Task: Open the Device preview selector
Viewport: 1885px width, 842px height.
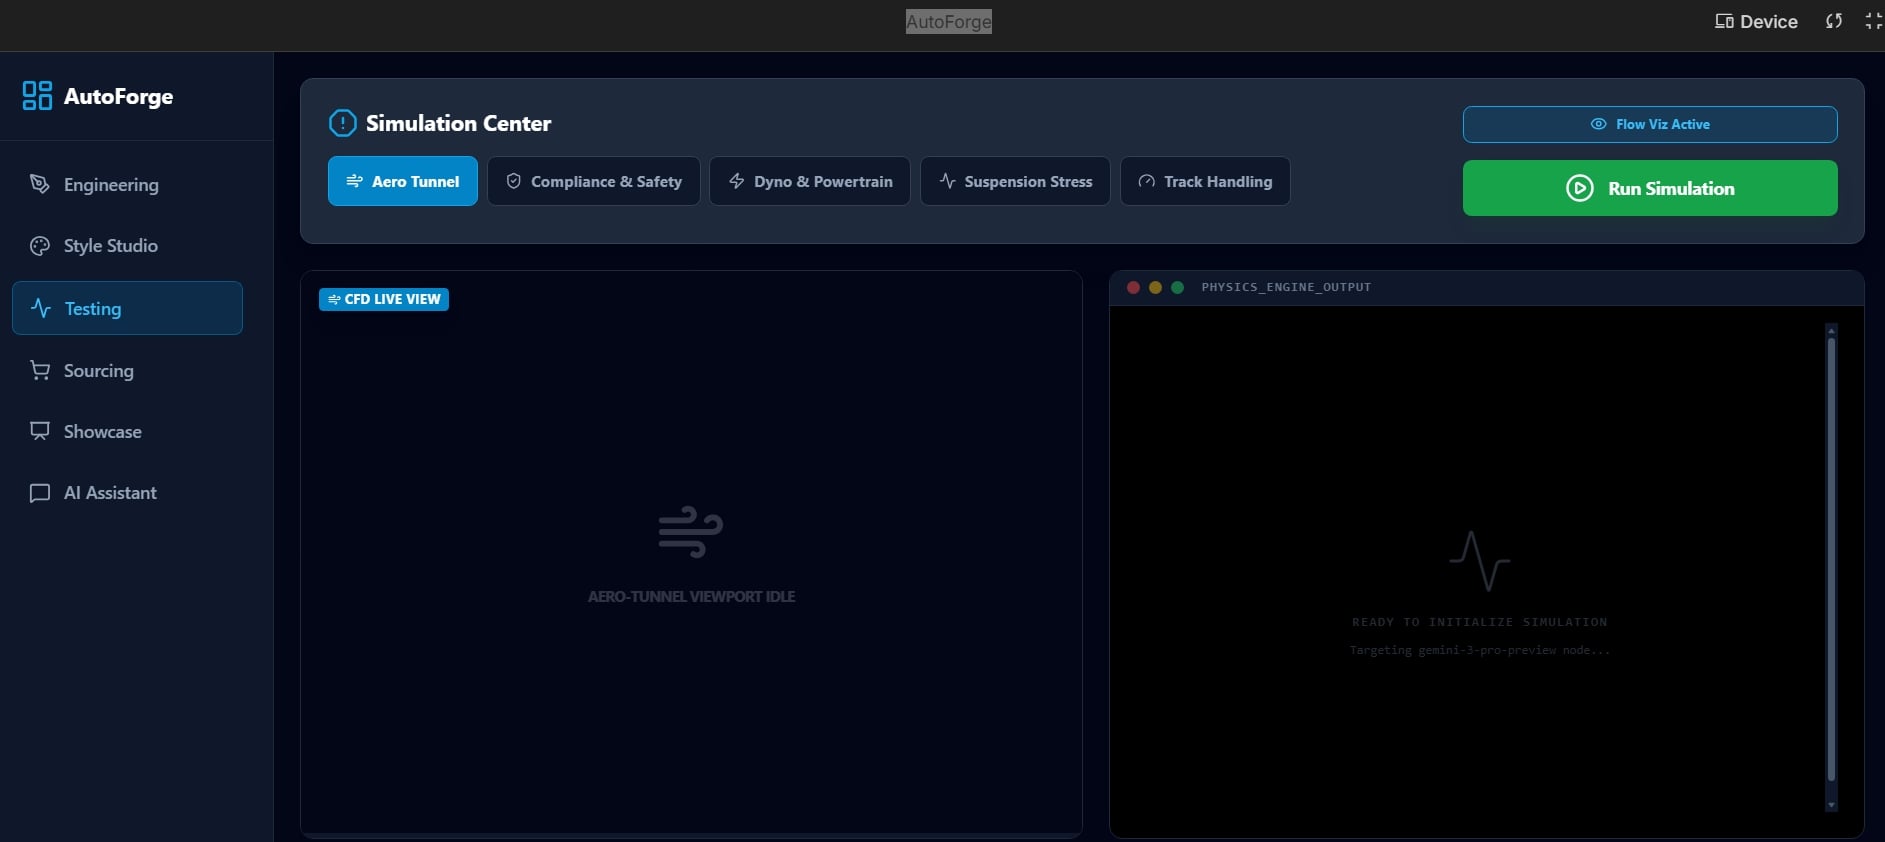Action: click(1756, 22)
